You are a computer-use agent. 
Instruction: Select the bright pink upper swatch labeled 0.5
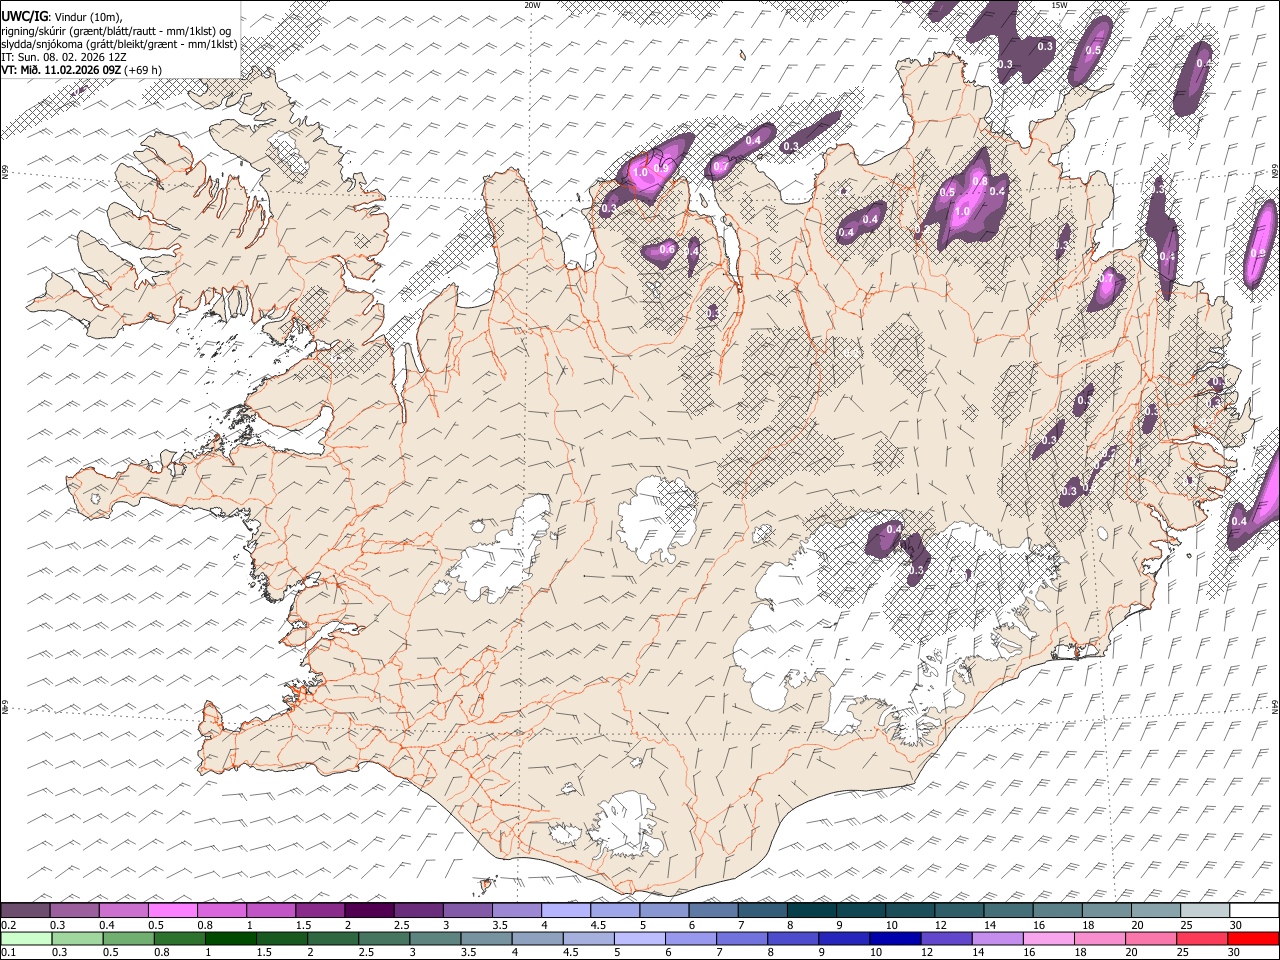(x=173, y=910)
